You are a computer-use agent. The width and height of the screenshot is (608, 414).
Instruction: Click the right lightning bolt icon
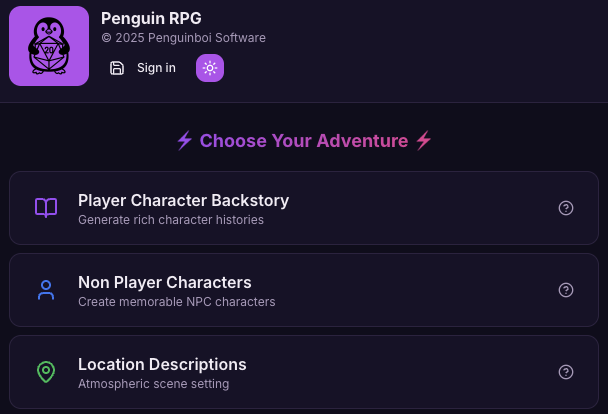click(424, 141)
